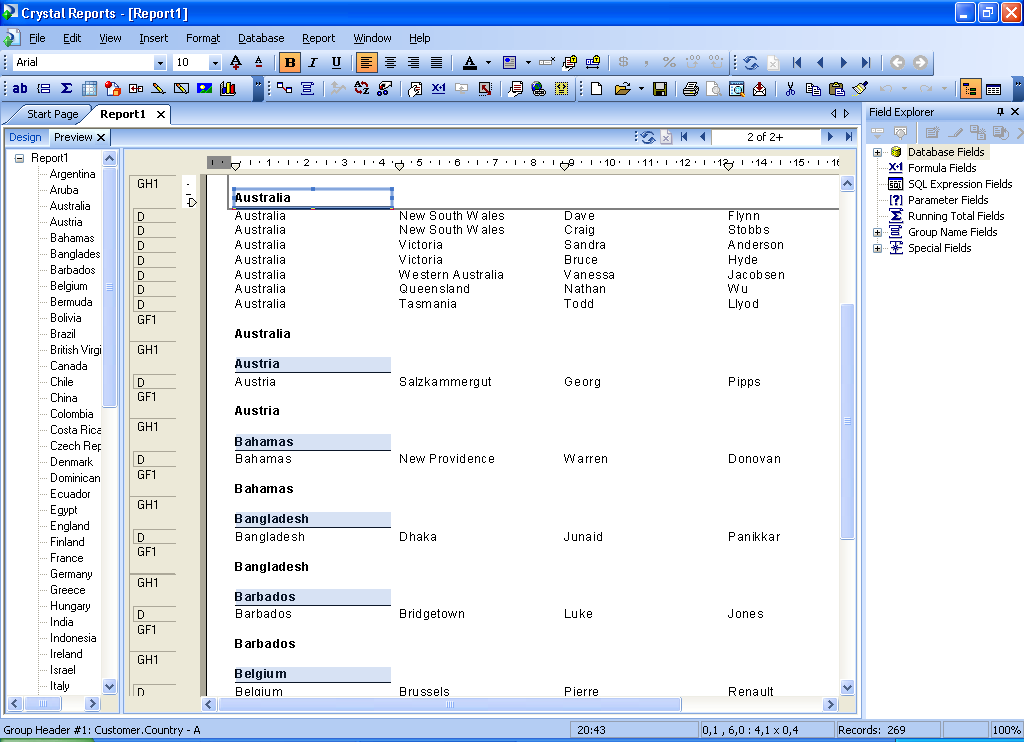Screen dimensions: 1024x742
Task: Click the Increase Font Size icon
Action: [236, 63]
